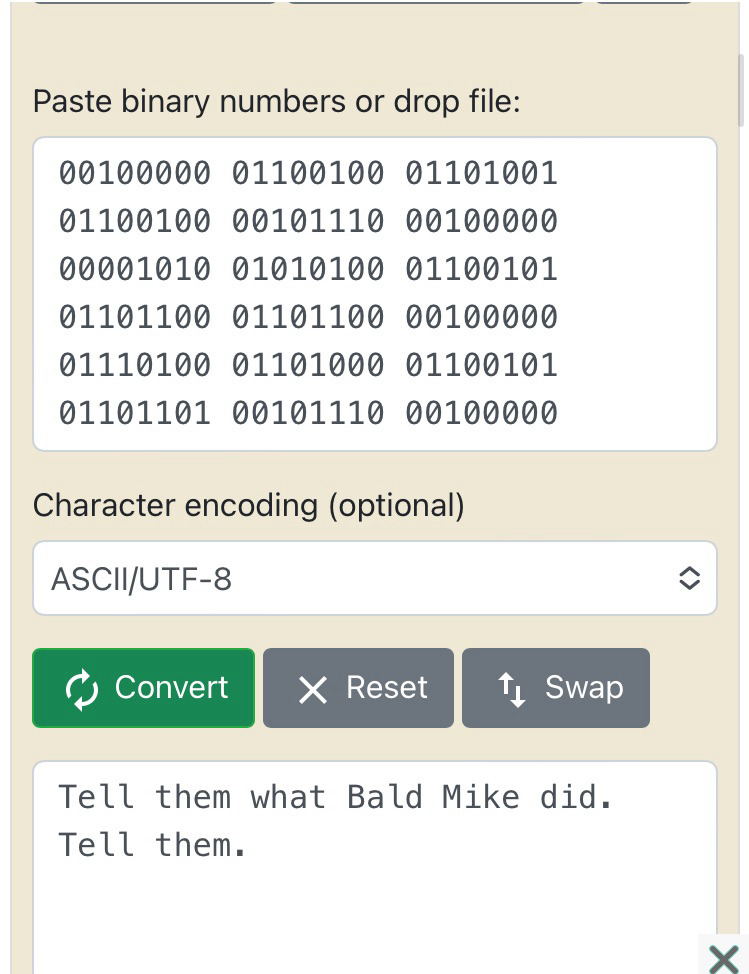Select the text 'Tell them what Bald Mike did.'
This screenshot has width=749, height=974.
[340, 797]
